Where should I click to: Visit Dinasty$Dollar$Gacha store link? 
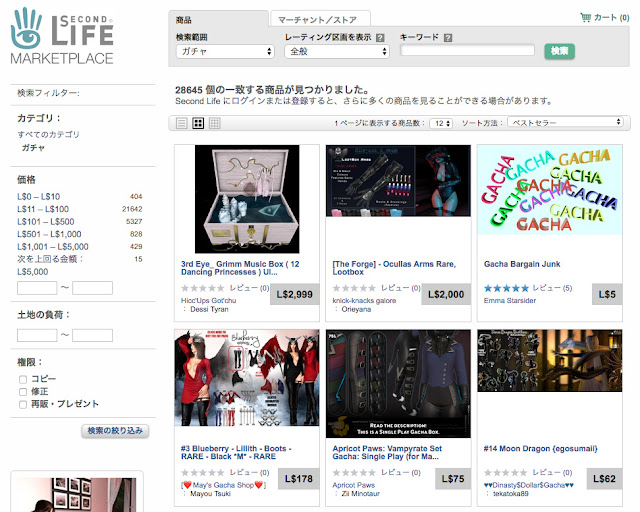pyautogui.click(x=529, y=485)
